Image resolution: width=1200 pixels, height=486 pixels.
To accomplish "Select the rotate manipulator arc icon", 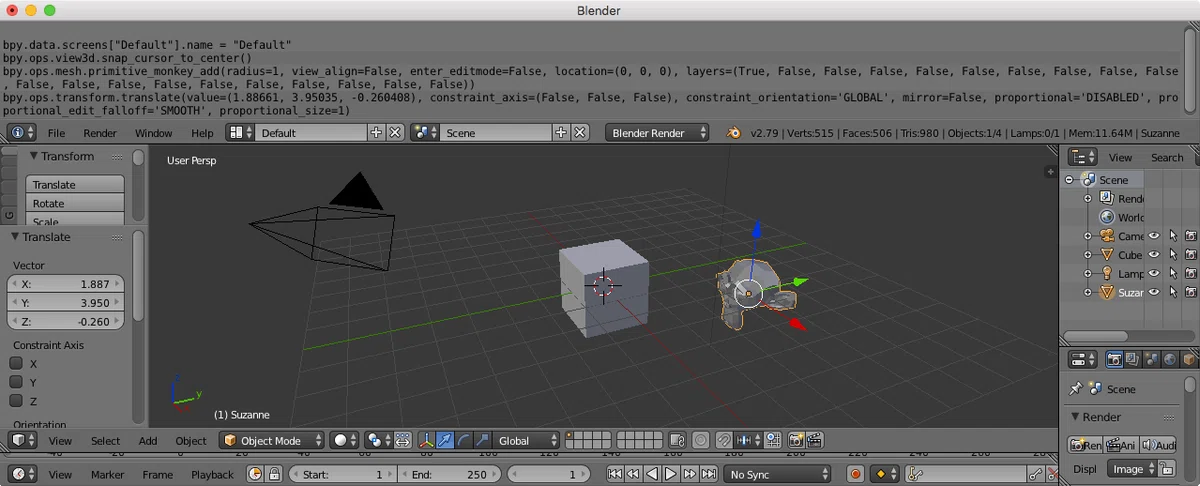I will point(464,440).
